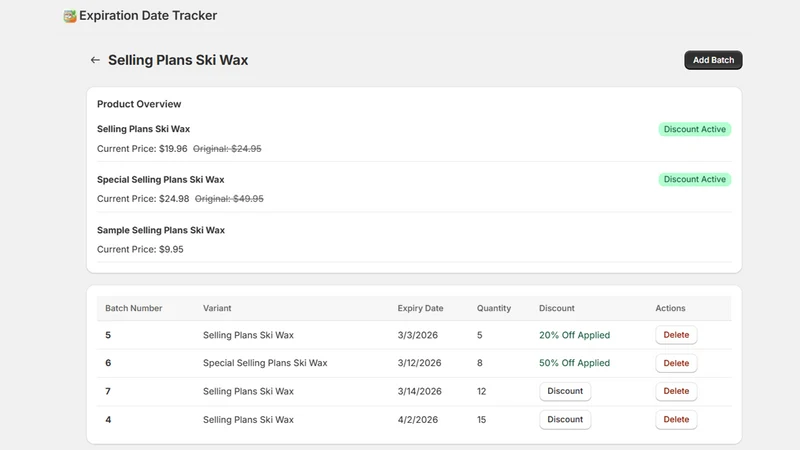Click the Product Overview heading
This screenshot has height=450, width=800.
pos(139,104)
